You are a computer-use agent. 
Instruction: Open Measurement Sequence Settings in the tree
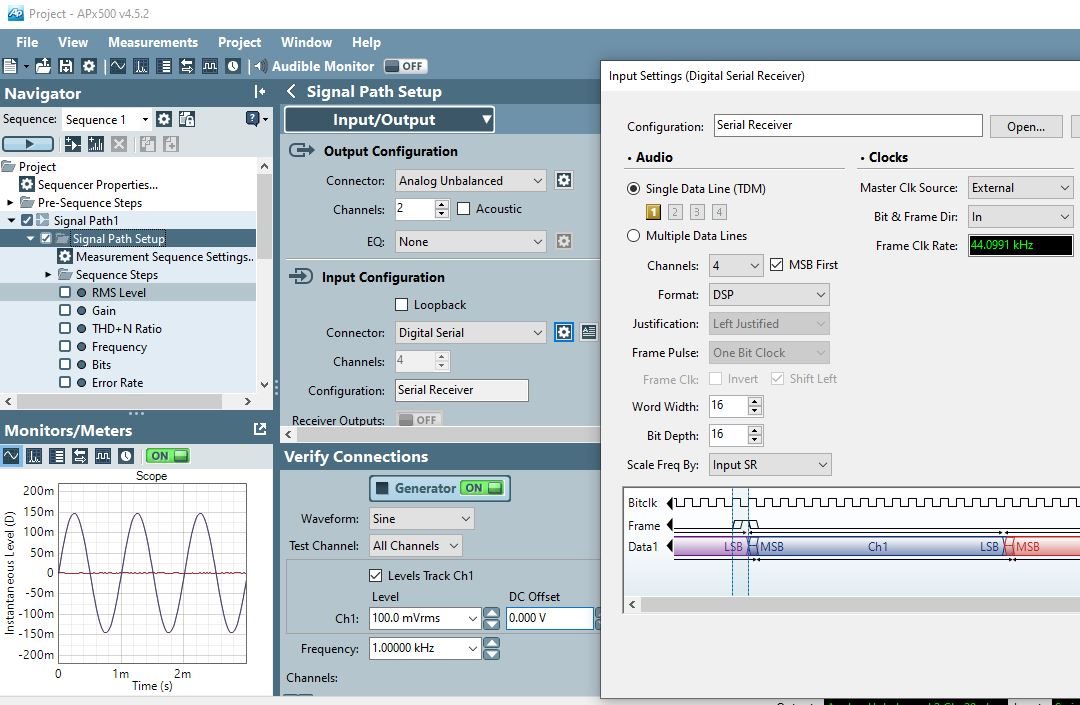coord(164,256)
